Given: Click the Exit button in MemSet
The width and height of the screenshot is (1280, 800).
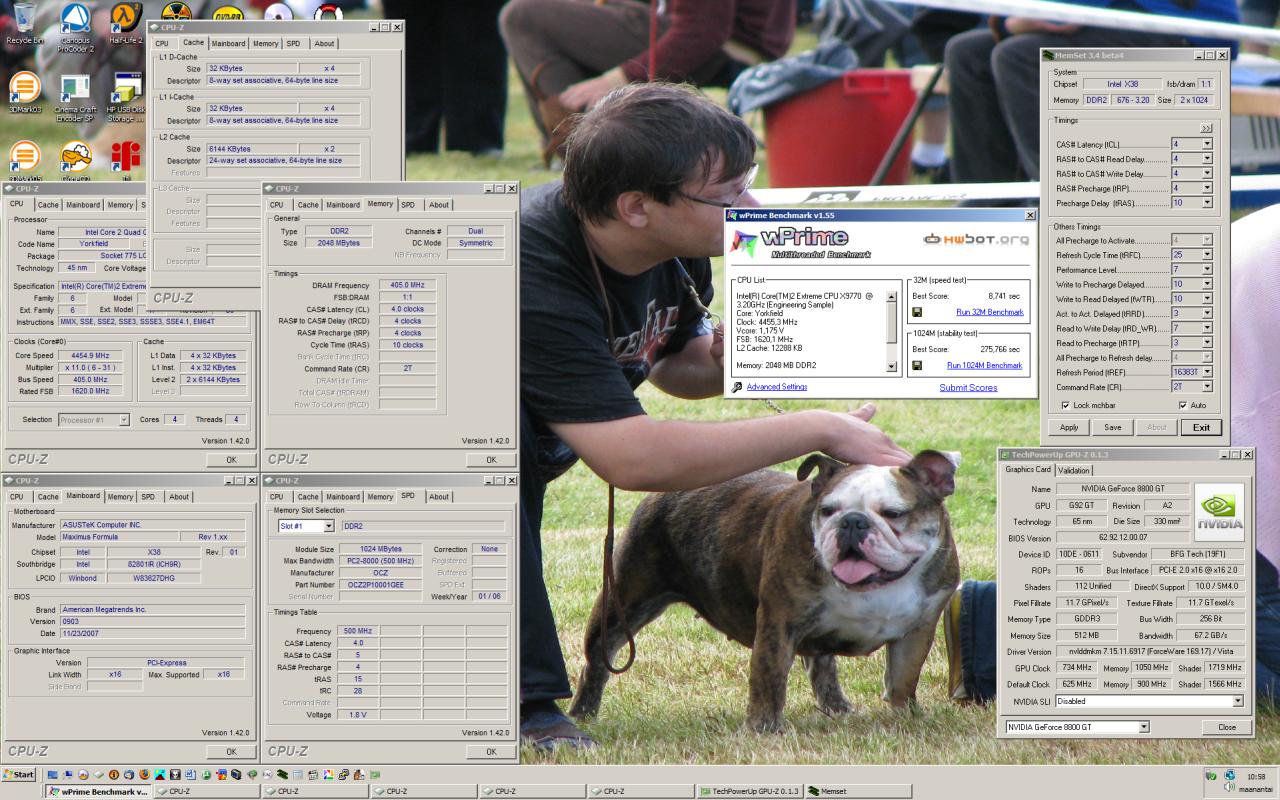Looking at the screenshot, I should tap(1201, 427).
